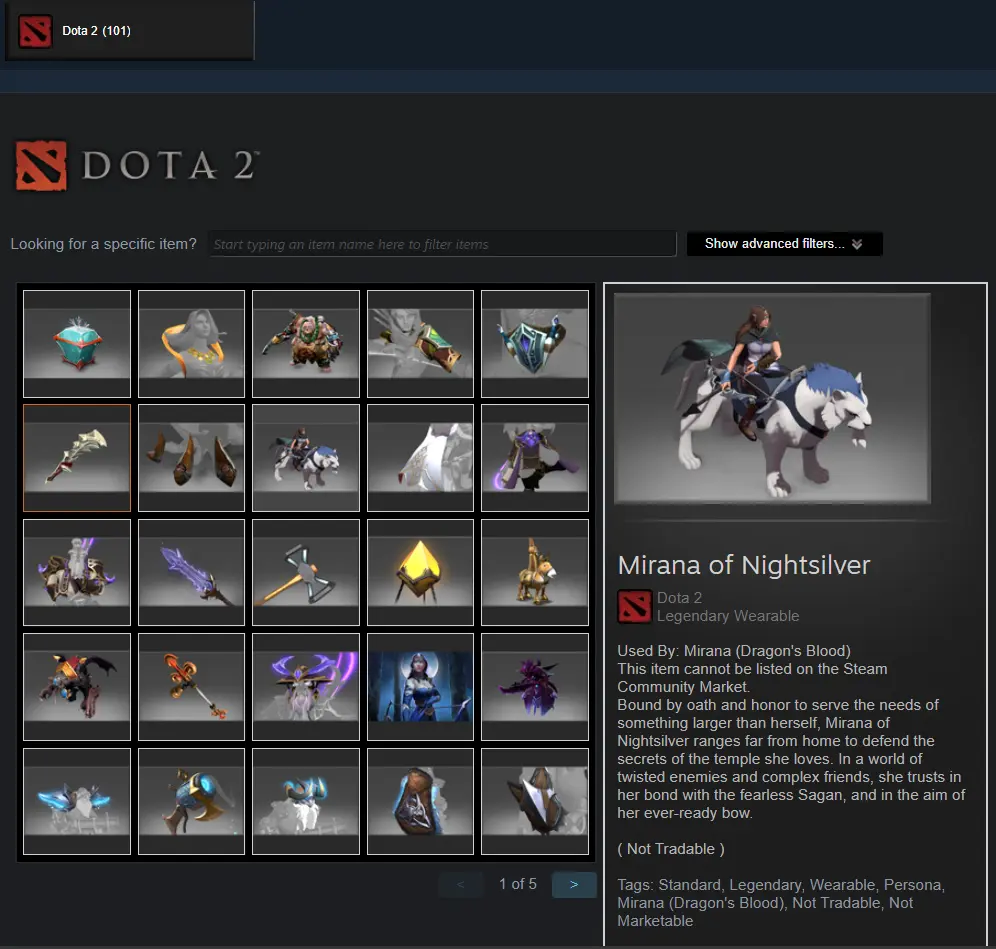Select the purple horned armor set item

tap(77, 572)
